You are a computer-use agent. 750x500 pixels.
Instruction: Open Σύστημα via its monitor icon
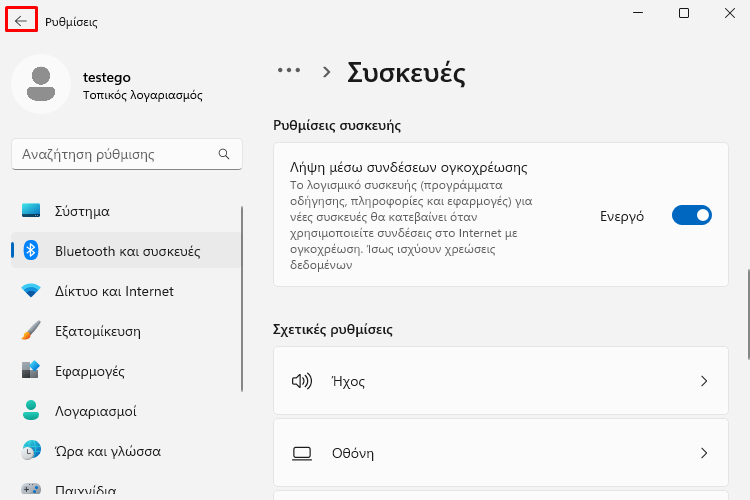pyautogui.click(x=31, y=210)
